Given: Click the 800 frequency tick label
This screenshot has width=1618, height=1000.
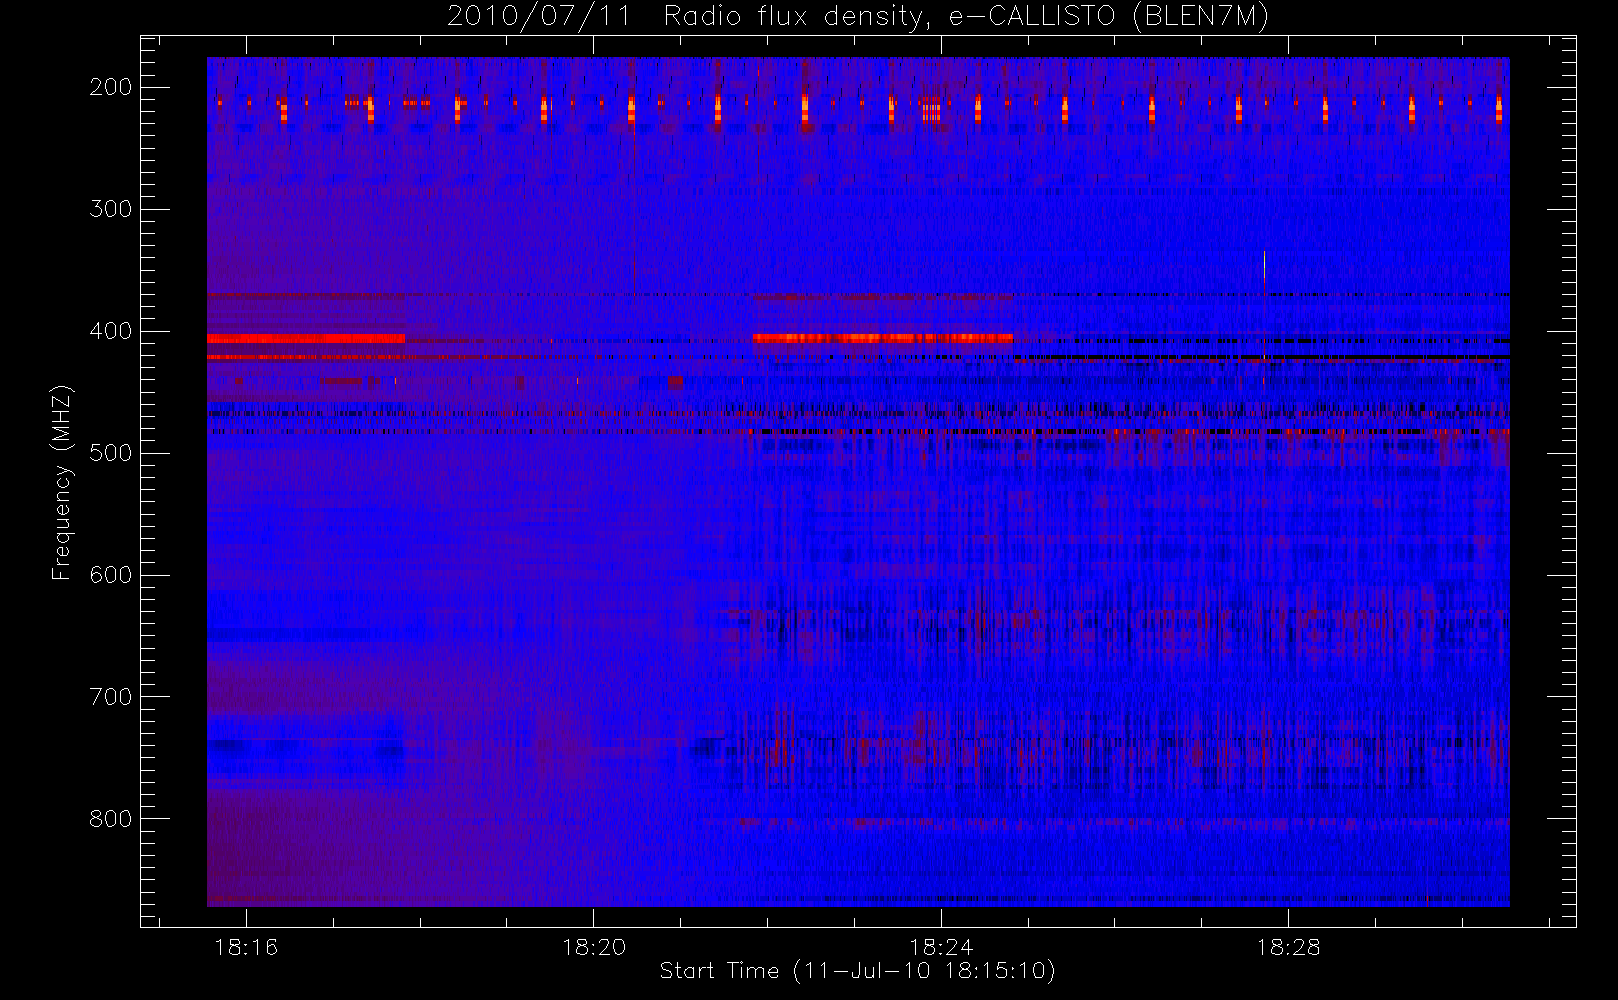Looking at the screenshot, I should [x=111, y=819].
